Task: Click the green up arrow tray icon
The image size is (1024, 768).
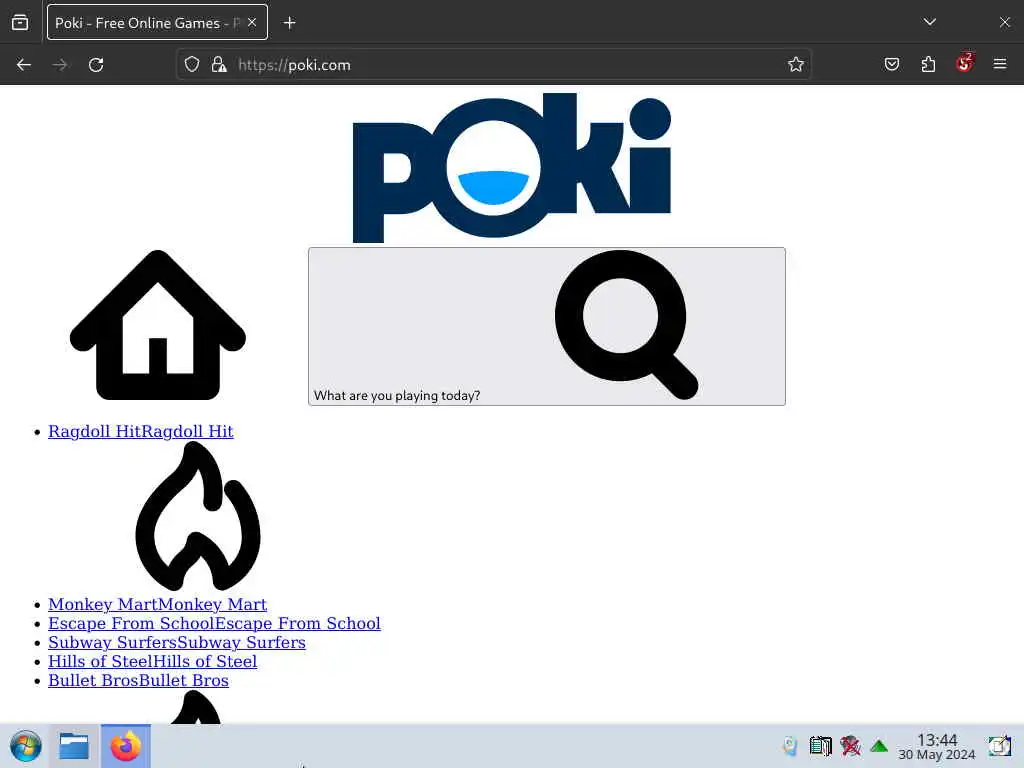Action: click(879, 746)
